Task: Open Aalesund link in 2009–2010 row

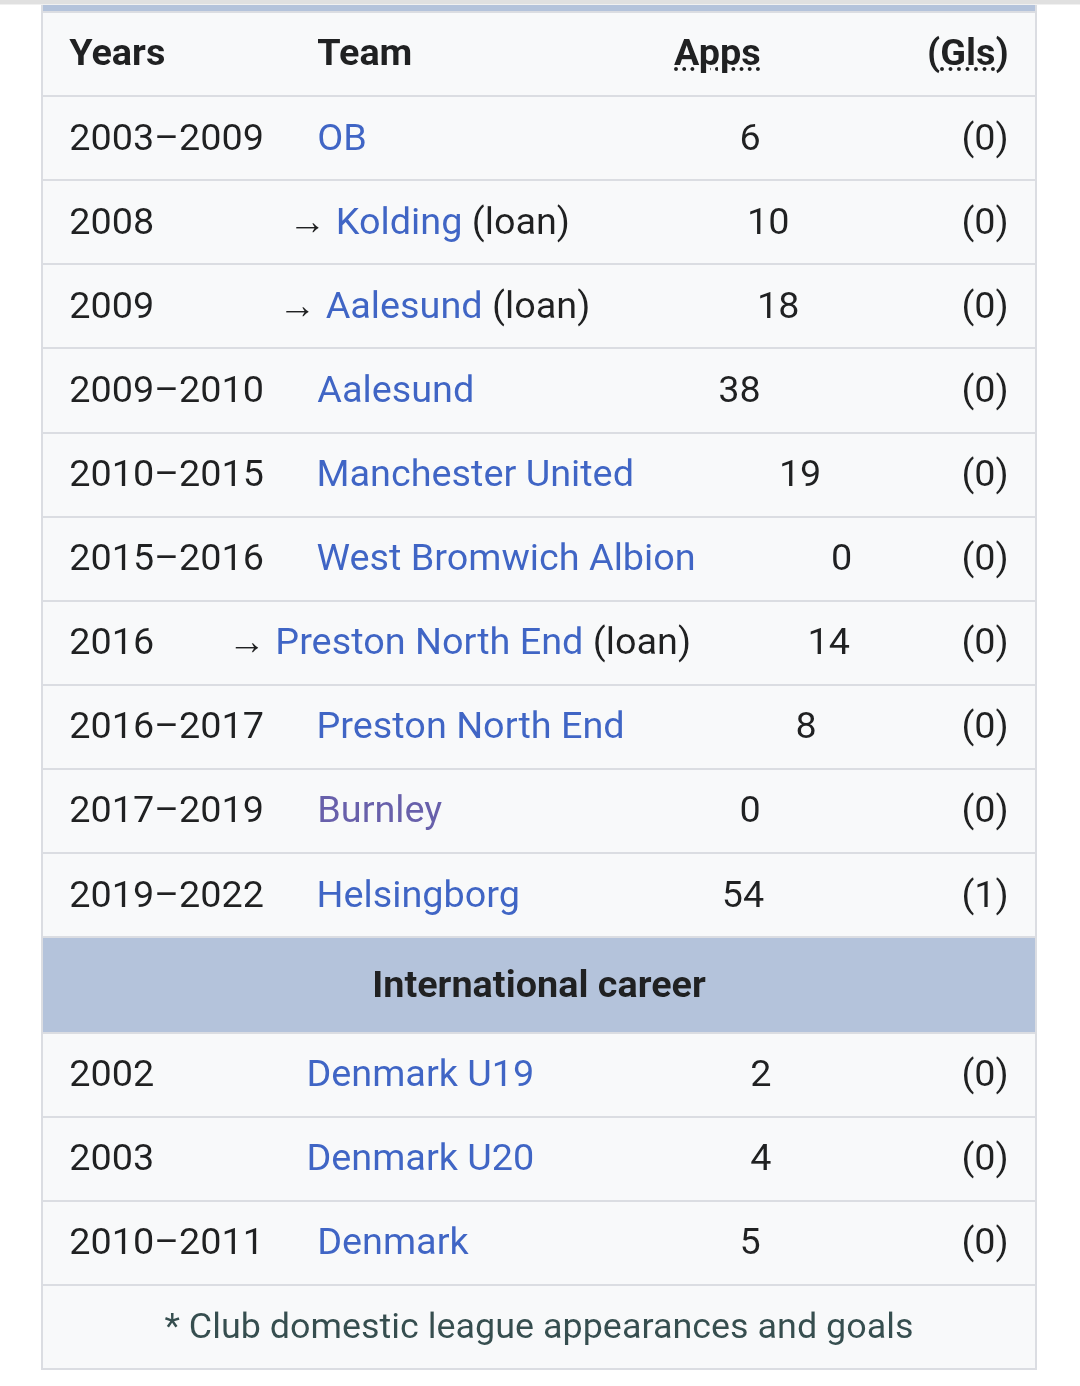Action: click(x=395, y=390)
